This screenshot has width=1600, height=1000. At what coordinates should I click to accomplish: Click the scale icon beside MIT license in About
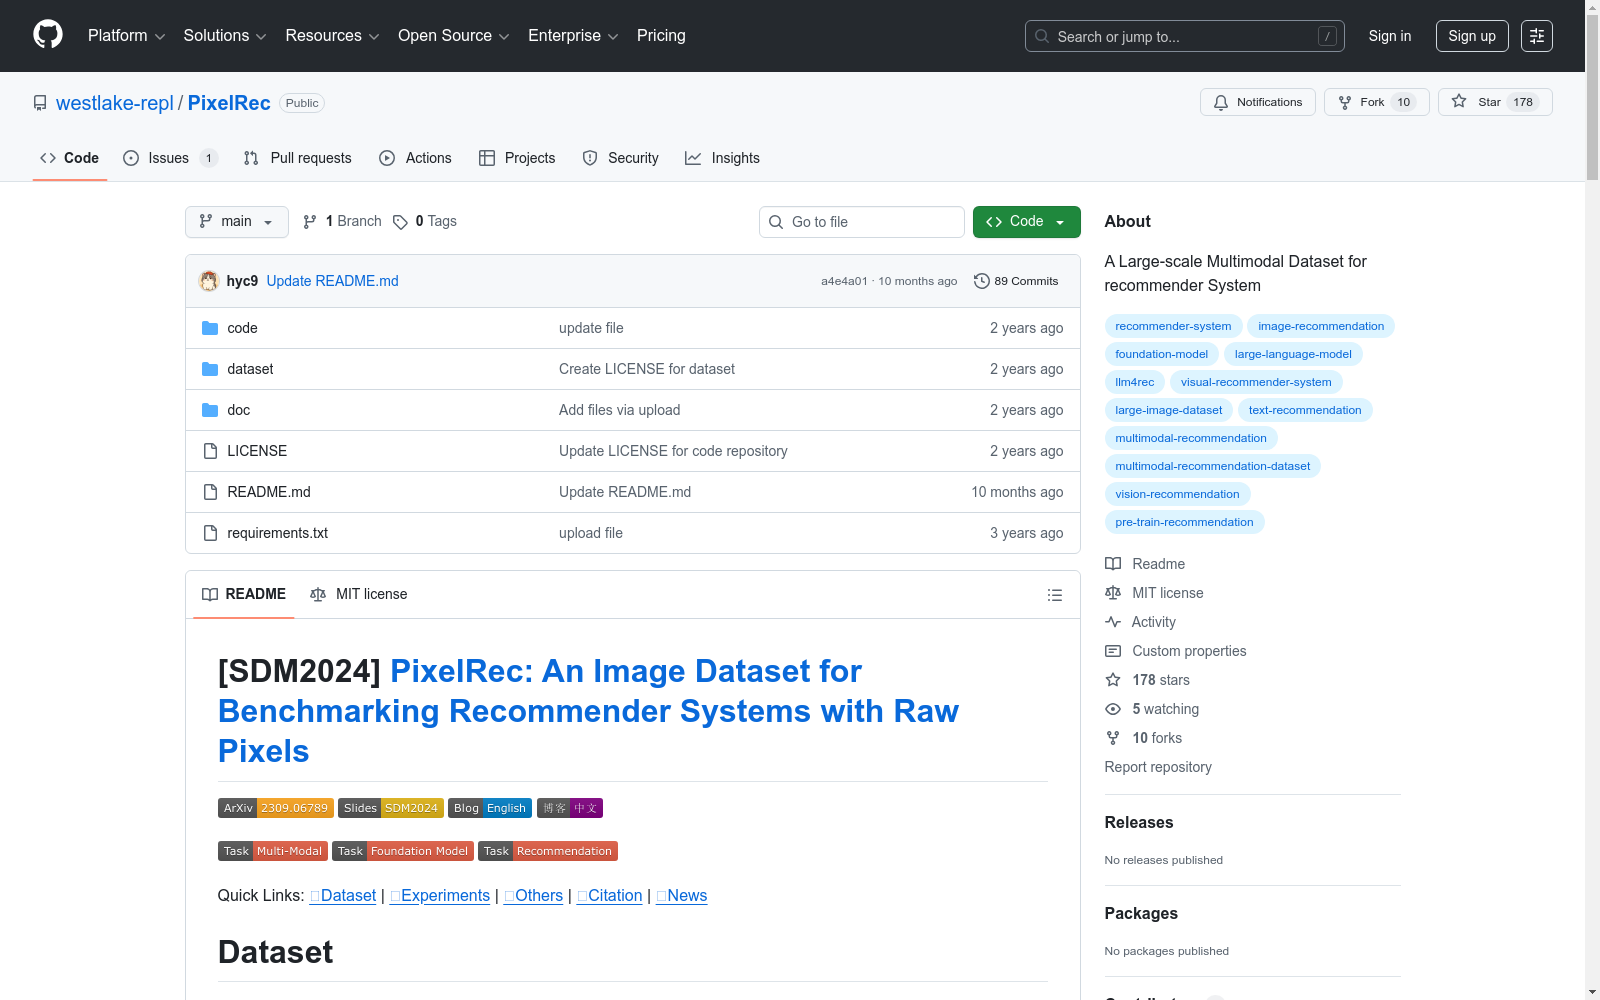click(x=1113, y=593)
